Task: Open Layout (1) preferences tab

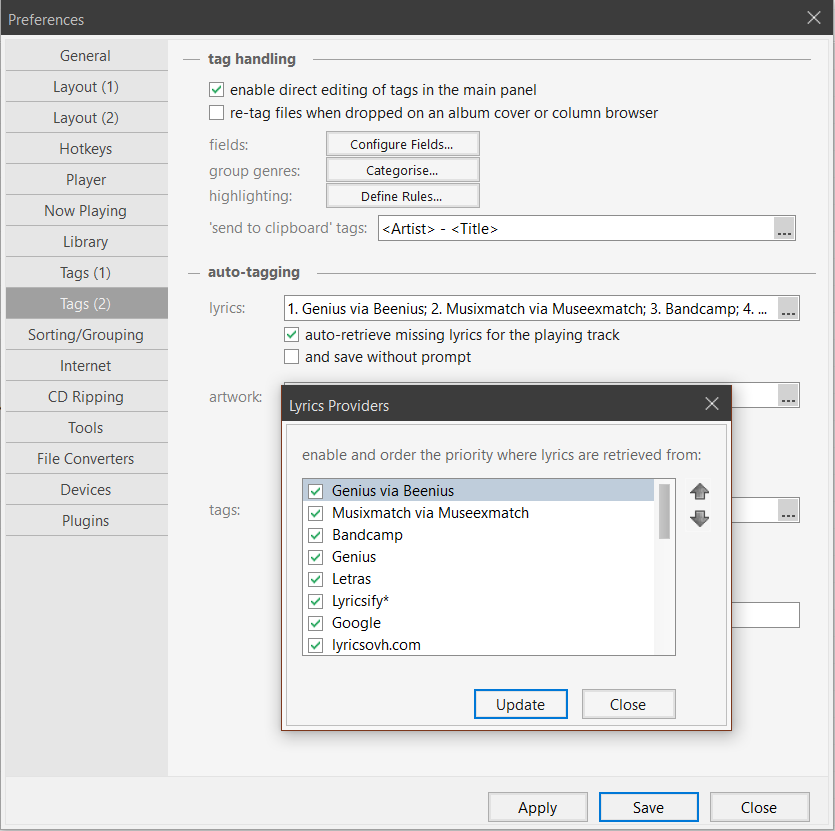Action: 86,86
